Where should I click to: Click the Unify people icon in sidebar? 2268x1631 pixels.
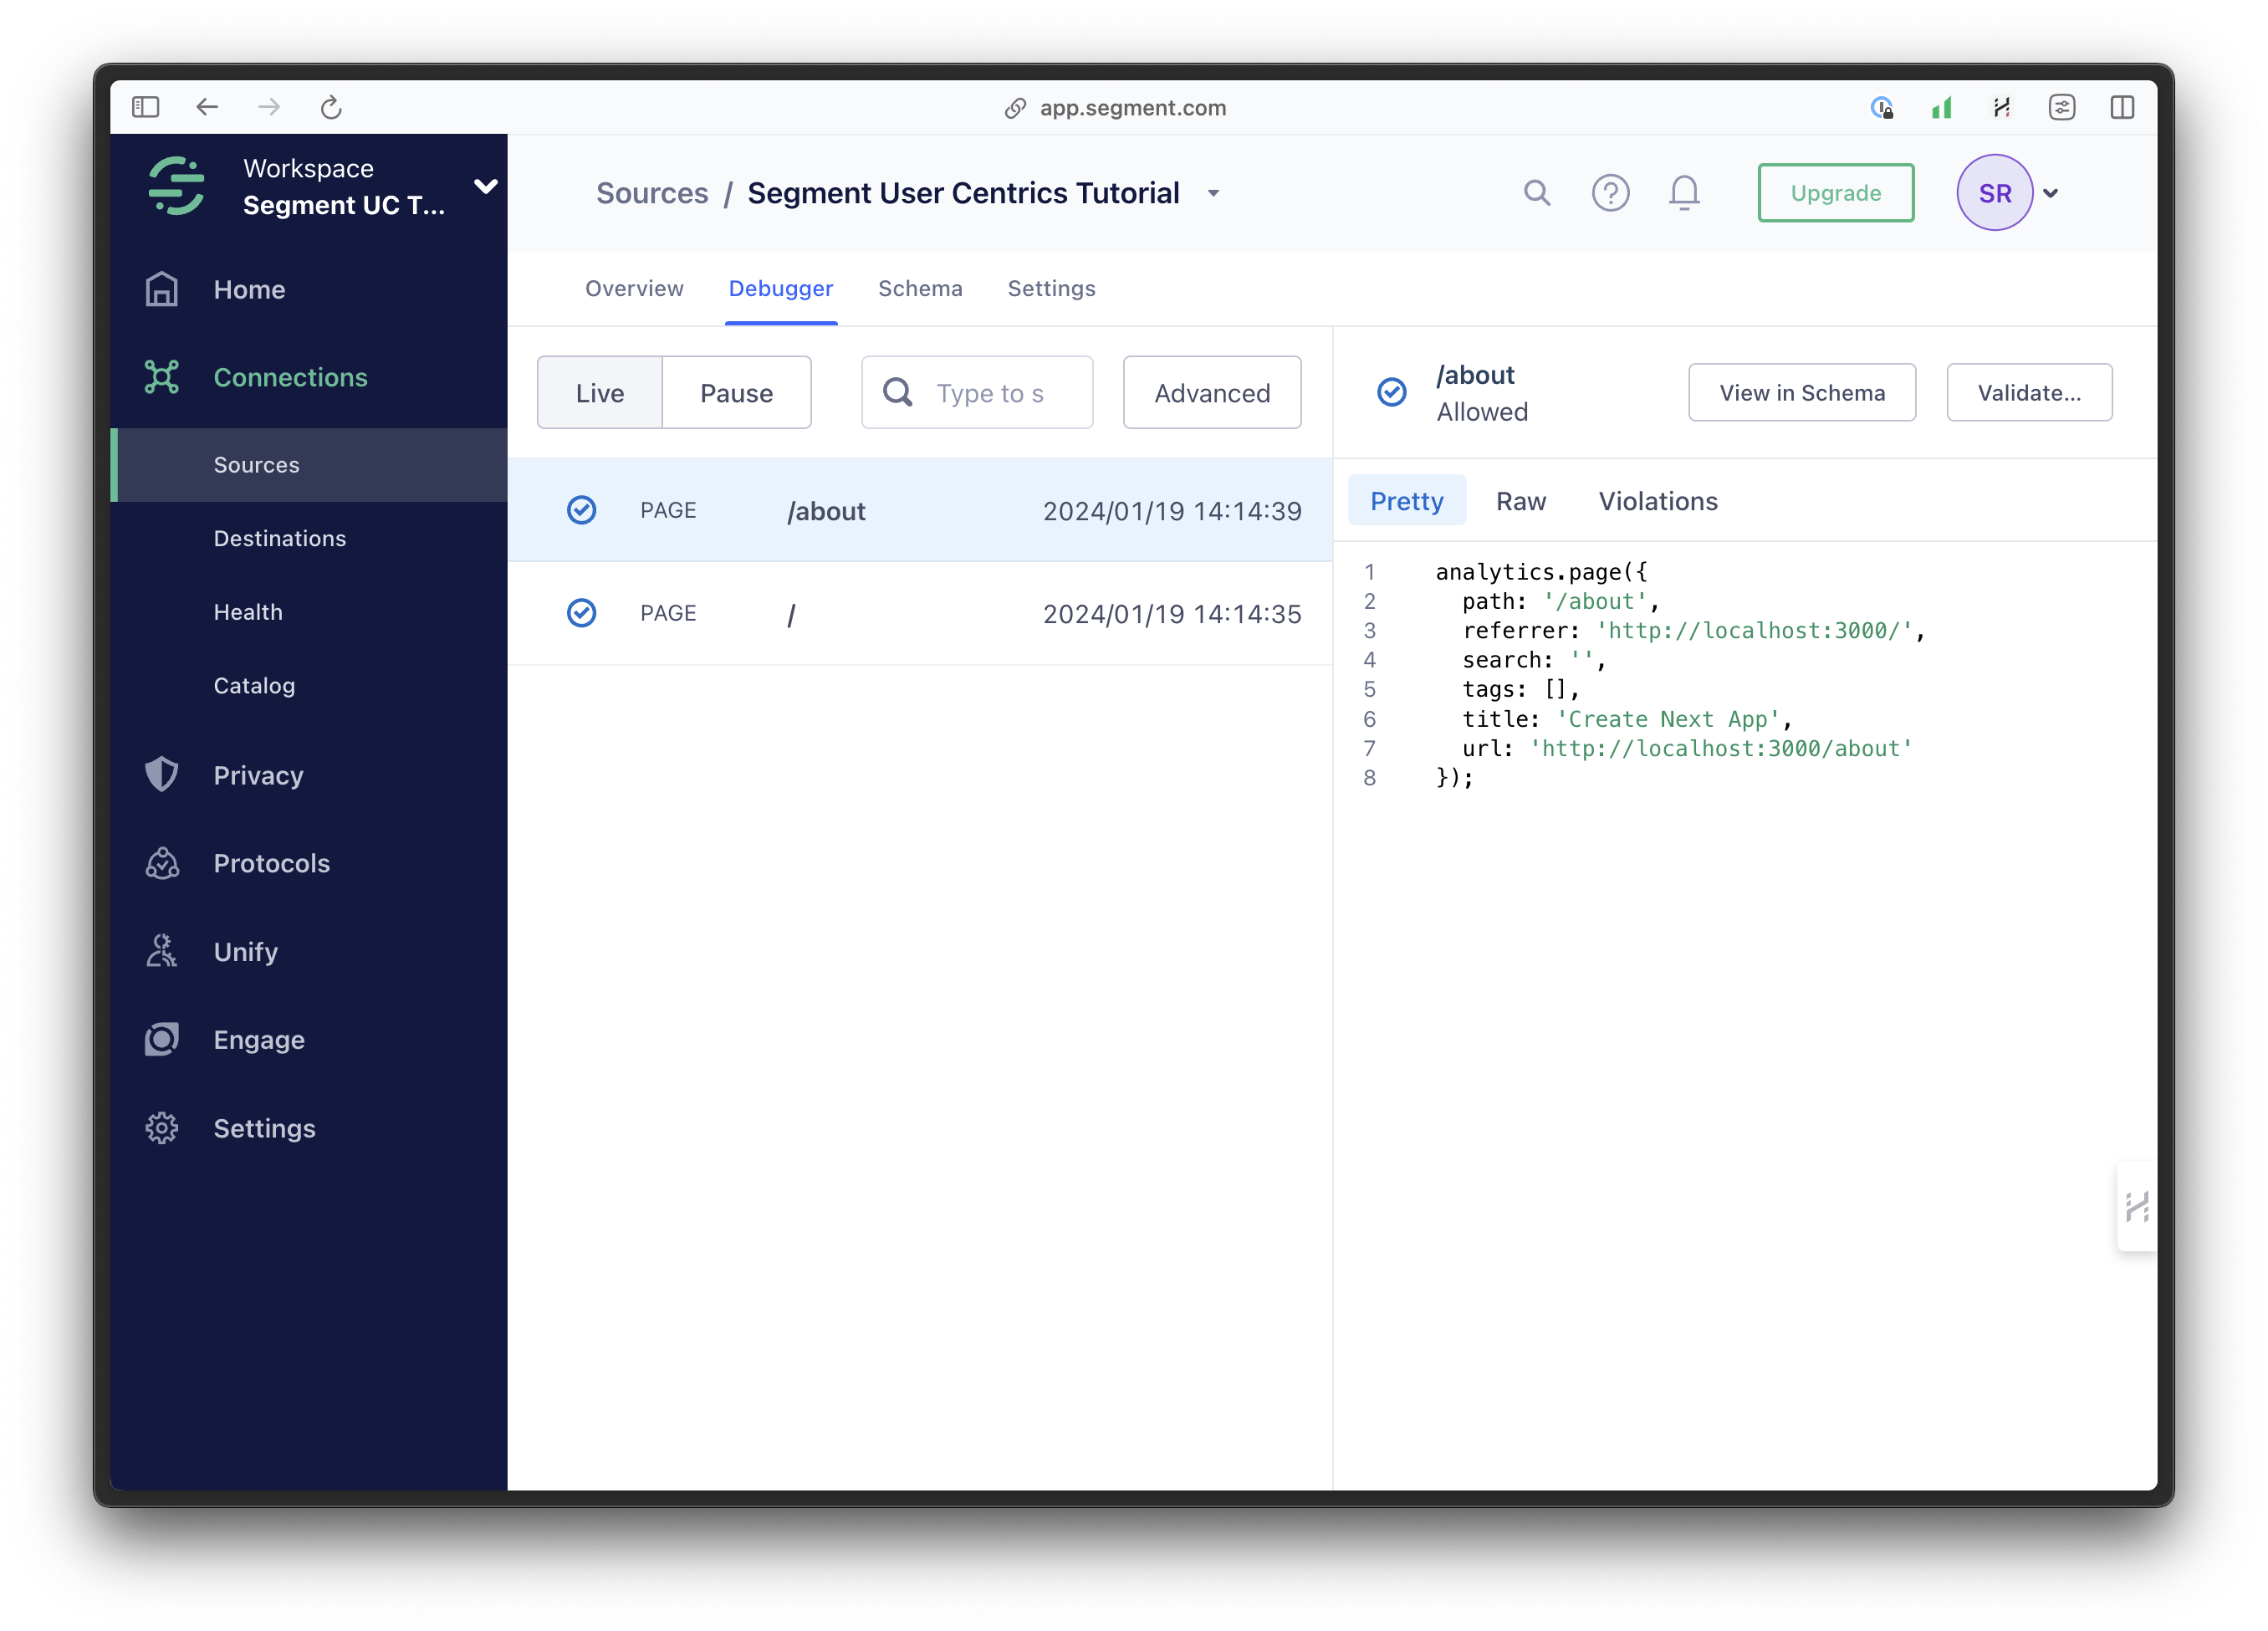point(166,951)
